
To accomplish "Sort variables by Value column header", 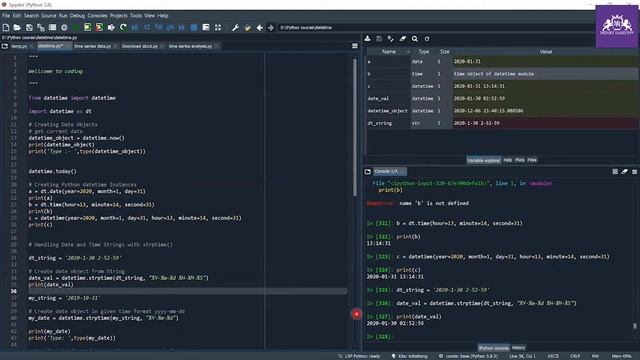I will coord(546,51).
